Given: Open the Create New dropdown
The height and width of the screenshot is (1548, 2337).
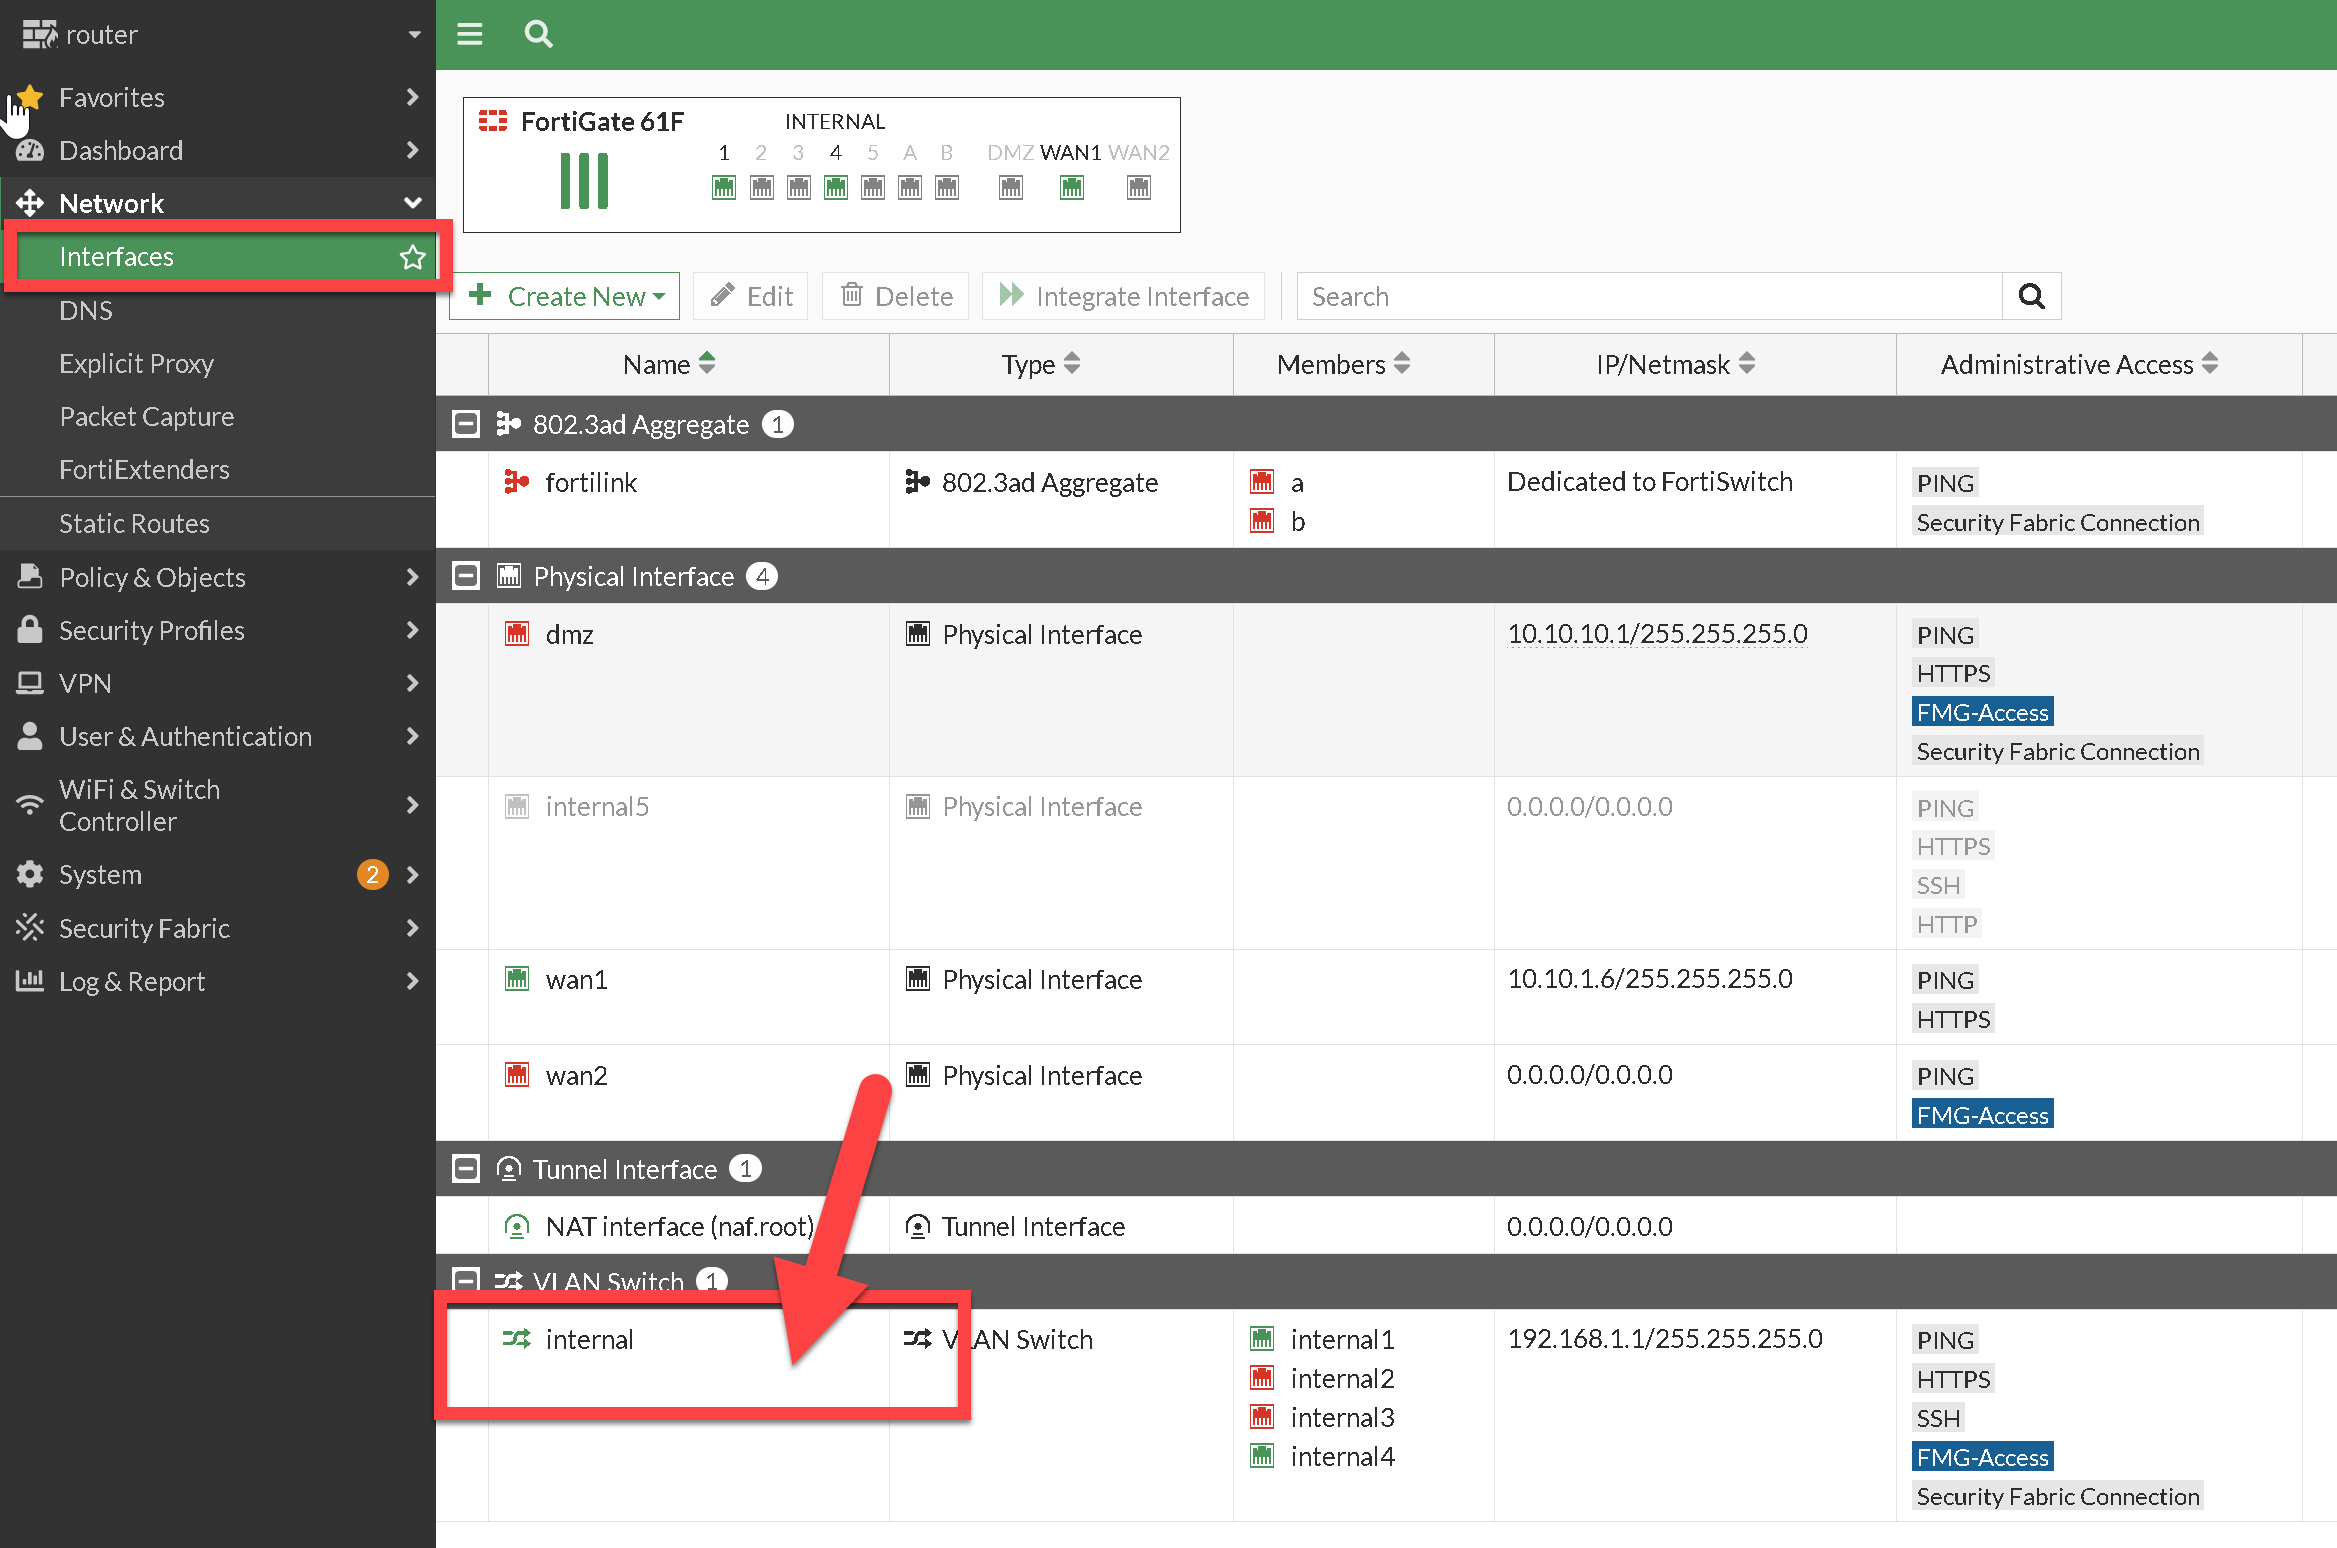Looking at the screenshot, I should point(565,296).
